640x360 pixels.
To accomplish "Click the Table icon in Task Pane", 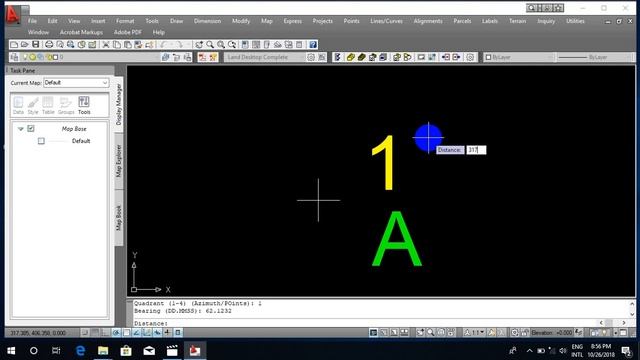I will pyautogui.click(x=48, y=105).
